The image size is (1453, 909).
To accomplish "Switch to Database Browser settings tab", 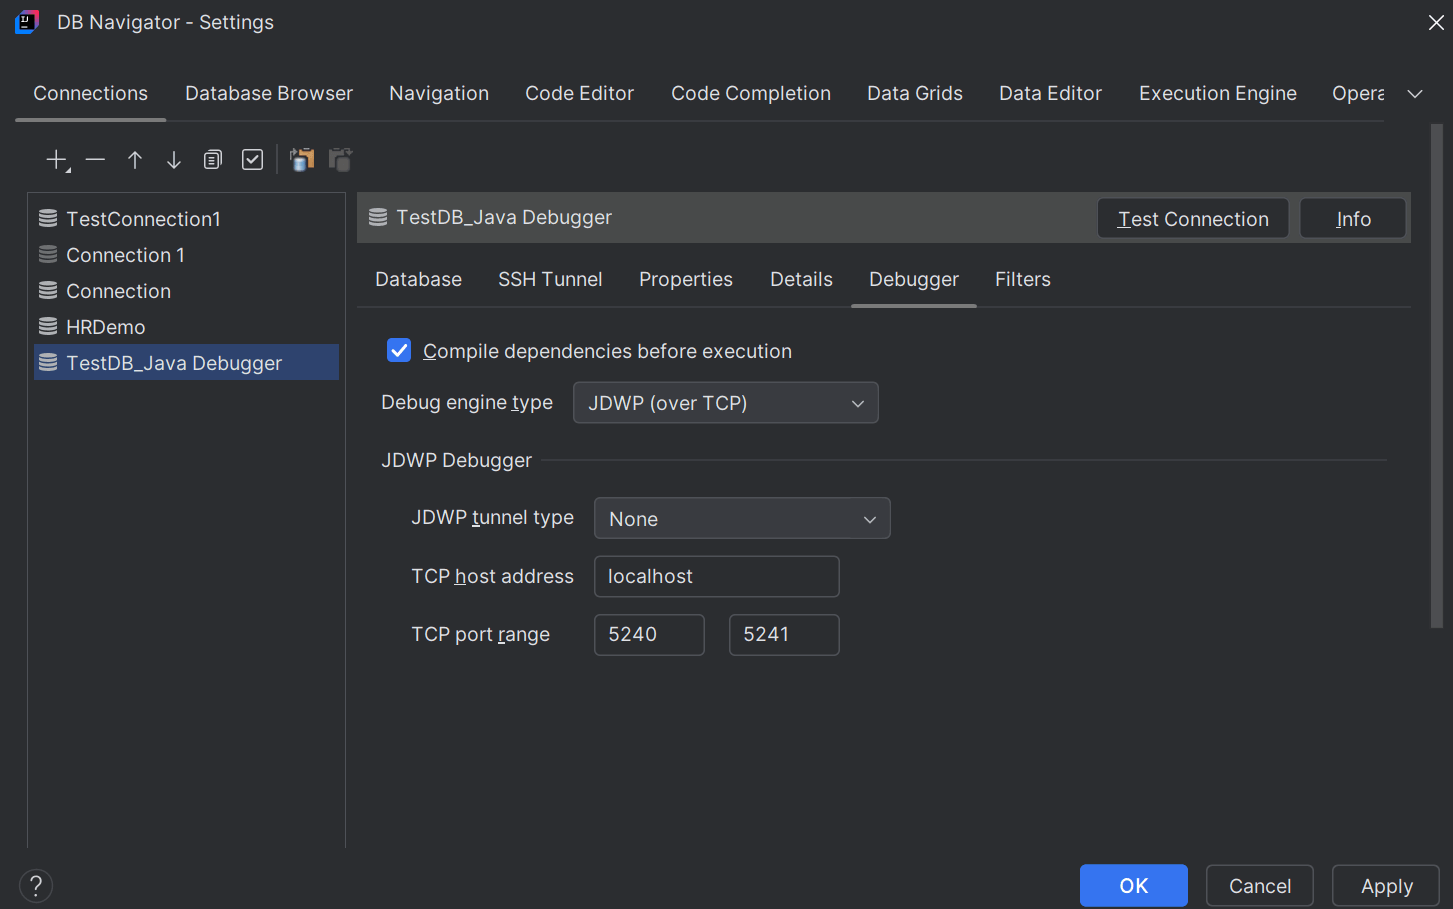I will 269,93.
